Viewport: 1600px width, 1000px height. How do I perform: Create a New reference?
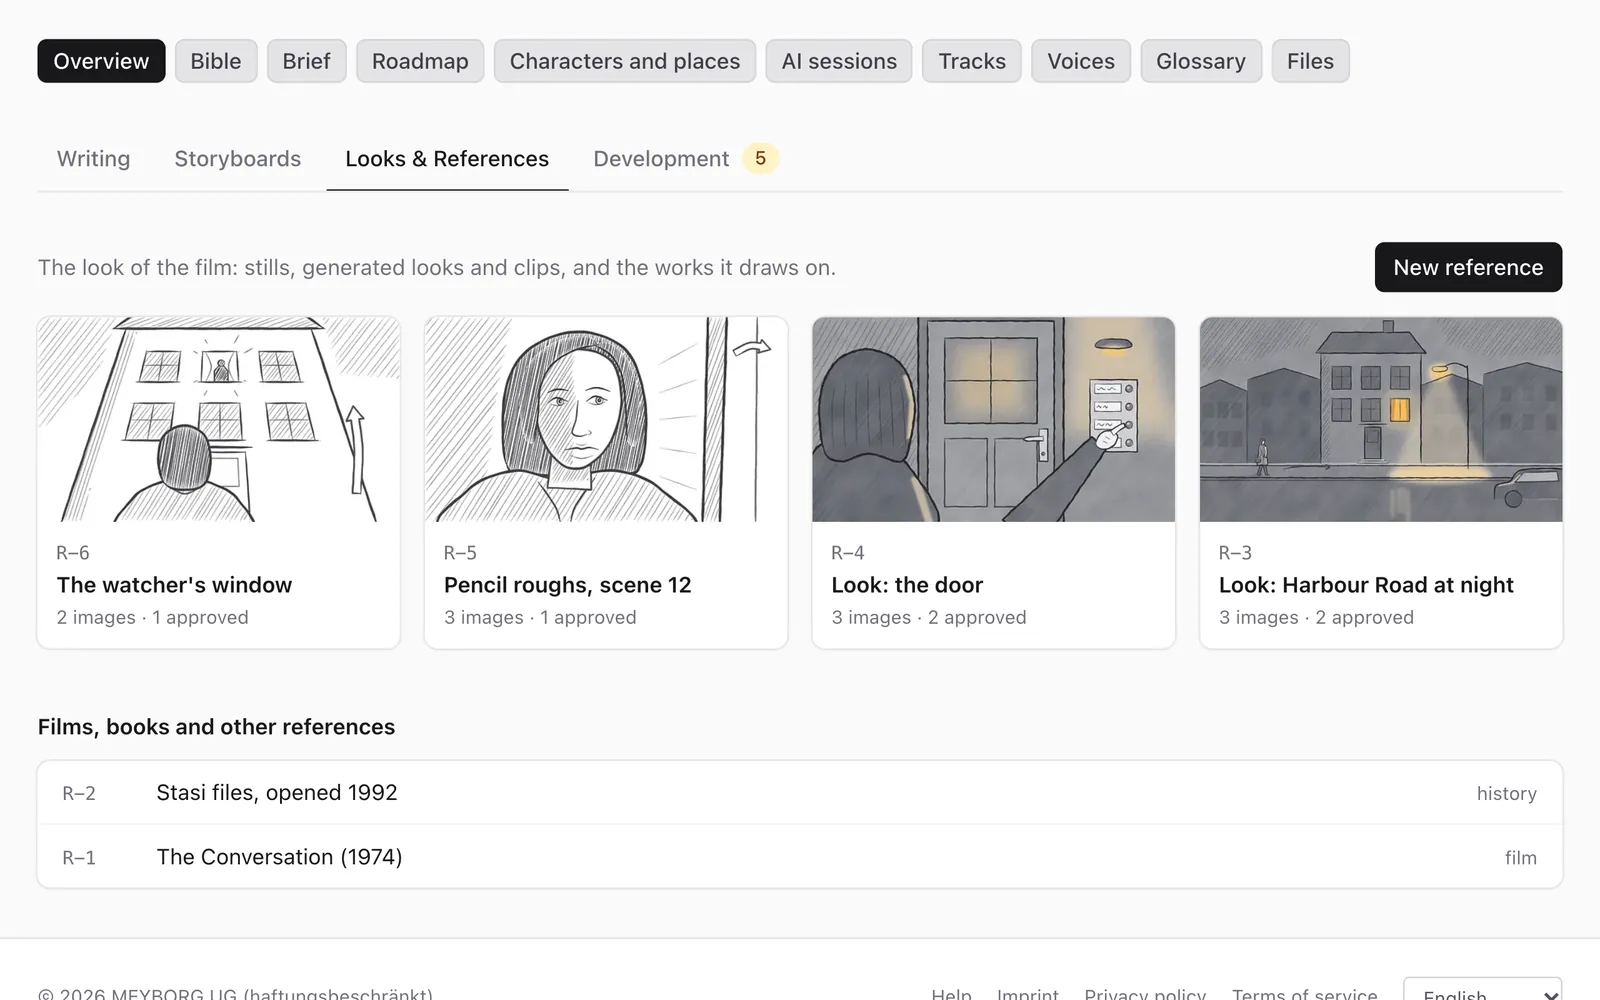pyautogui.click(x=1468, y=267)
